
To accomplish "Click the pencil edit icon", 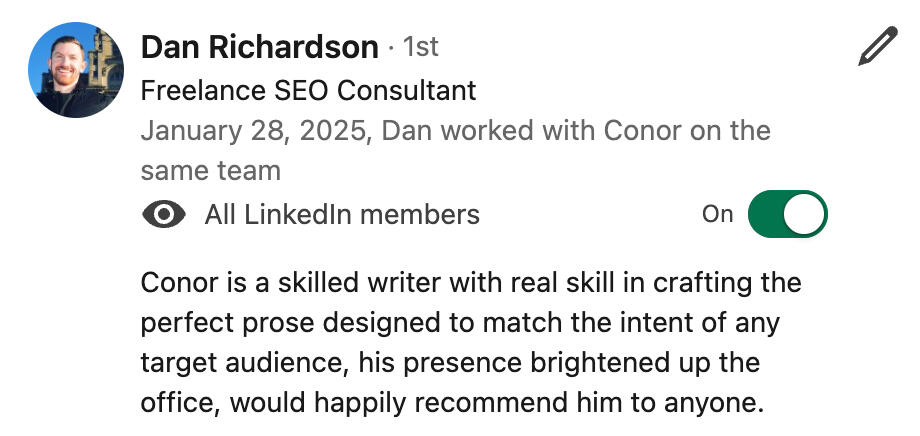I will (877, 47).
